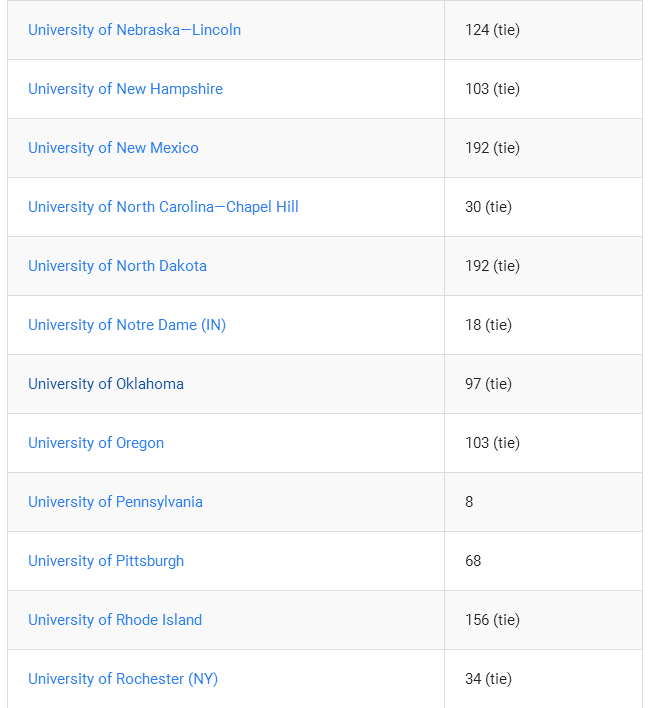This screenshot has width=648, height=708.
Task: Click Nebraska—Lincoln rank cell 124 (tie)
Action: pos(543,30)
